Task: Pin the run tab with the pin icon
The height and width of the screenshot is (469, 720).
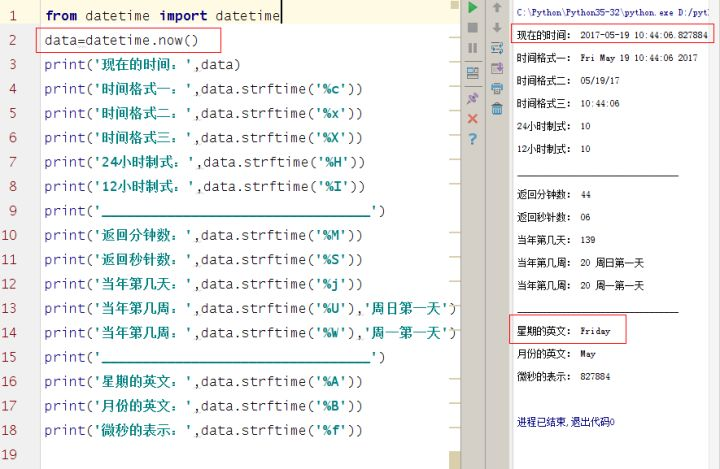Action: coord(472,98)
